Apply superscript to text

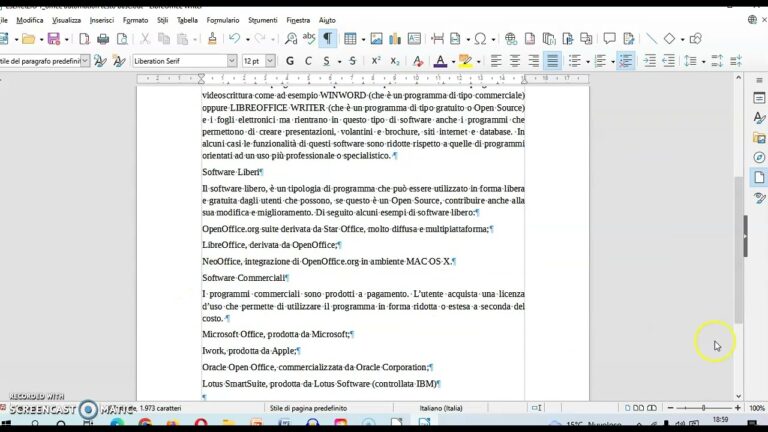coord(376,61)
